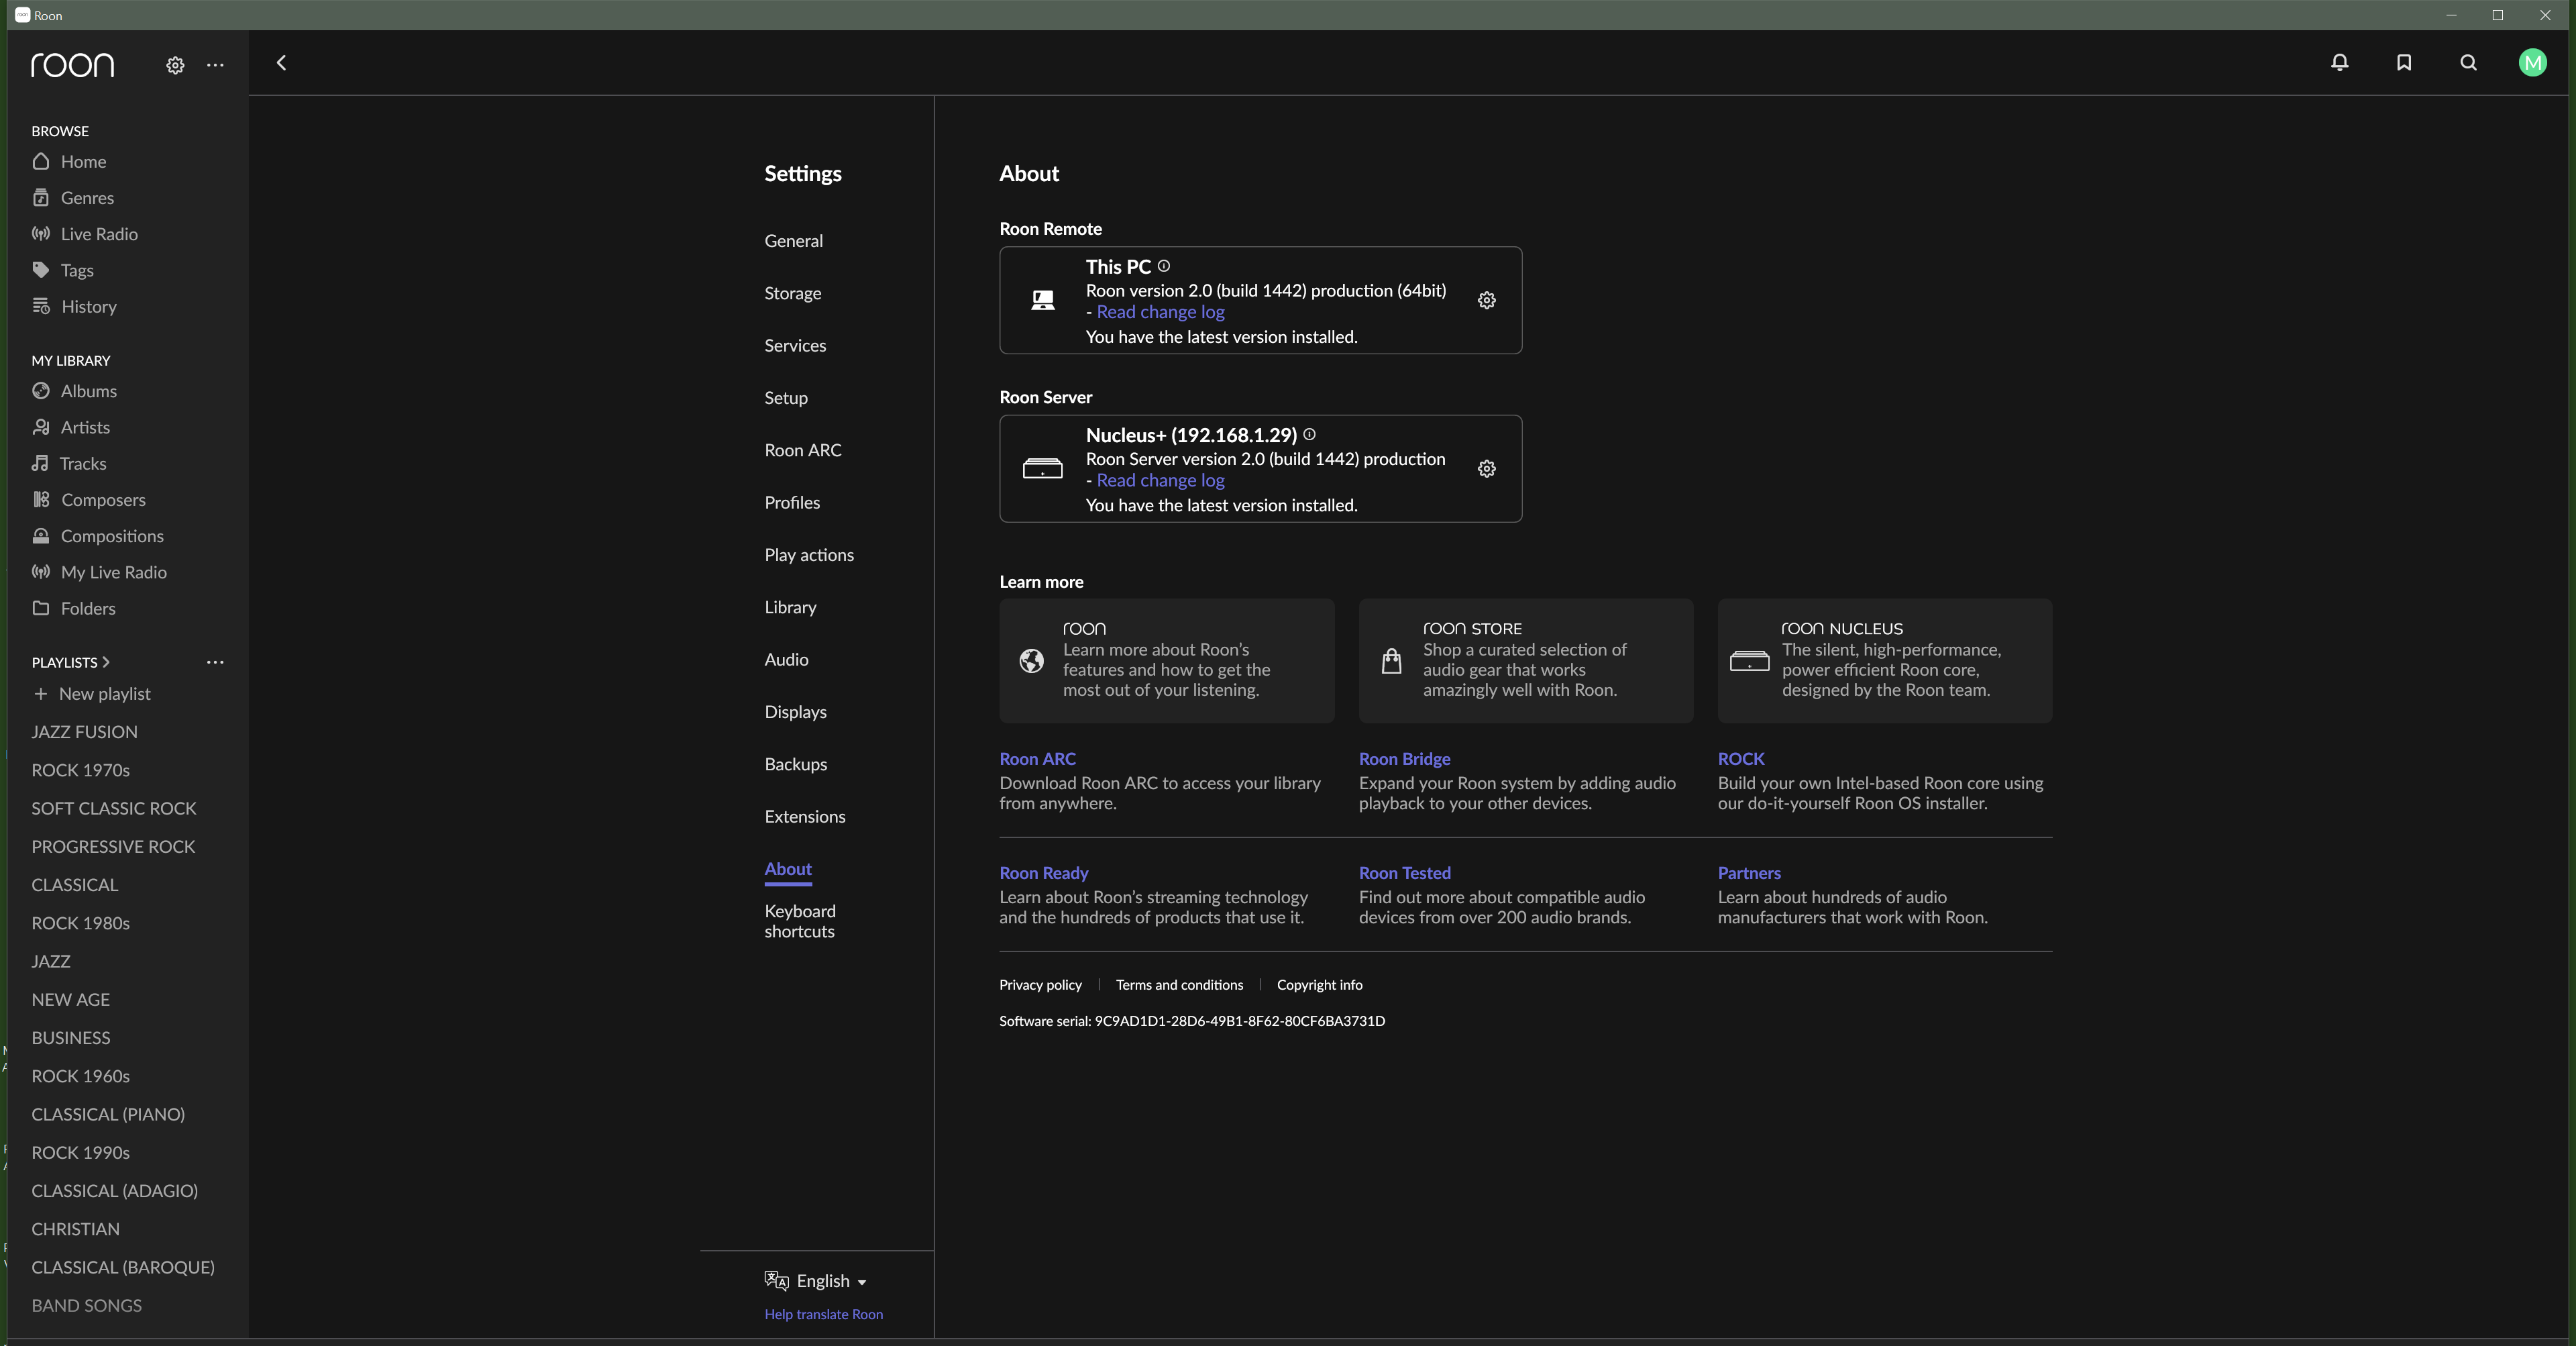
Task: Switch to Setup settings tab
Action: pos(785,397)
